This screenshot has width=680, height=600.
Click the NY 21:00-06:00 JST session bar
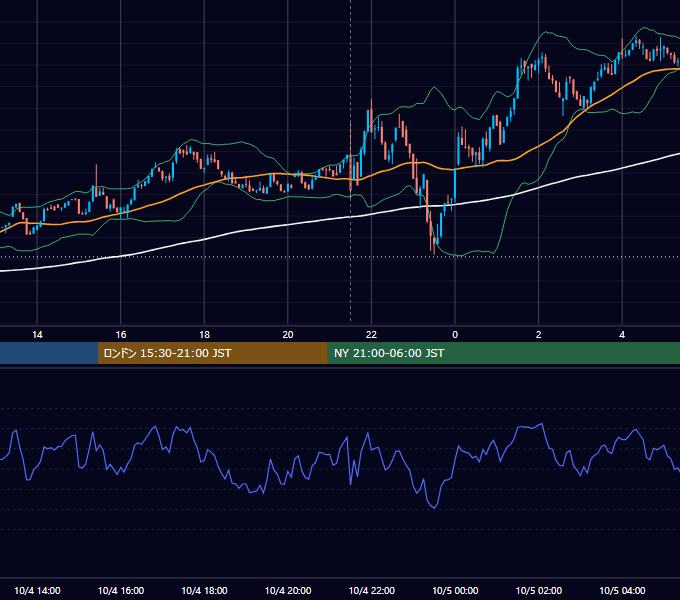click(x=503, y=353)
